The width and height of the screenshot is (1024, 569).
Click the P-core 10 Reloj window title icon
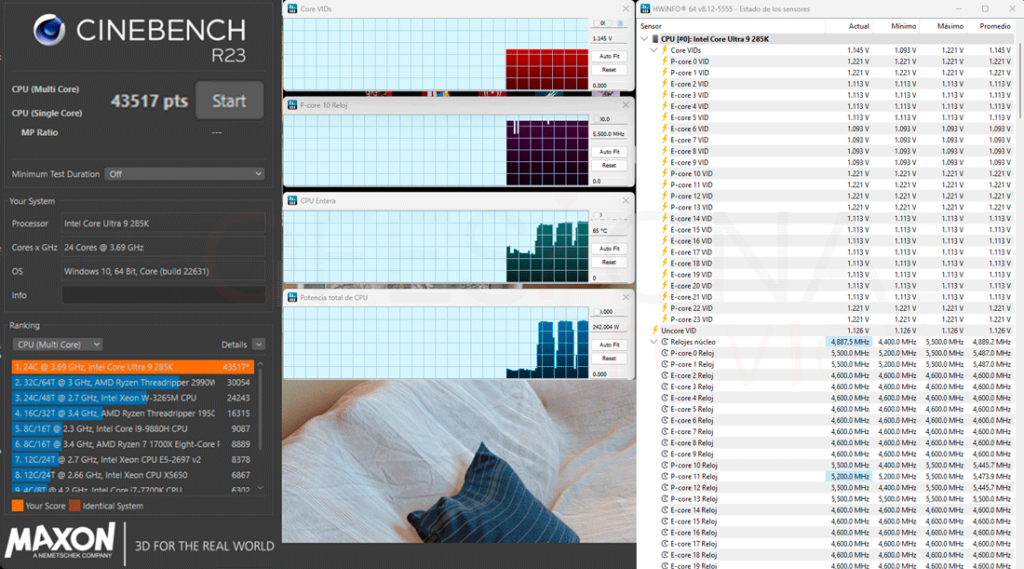[292, 105]
